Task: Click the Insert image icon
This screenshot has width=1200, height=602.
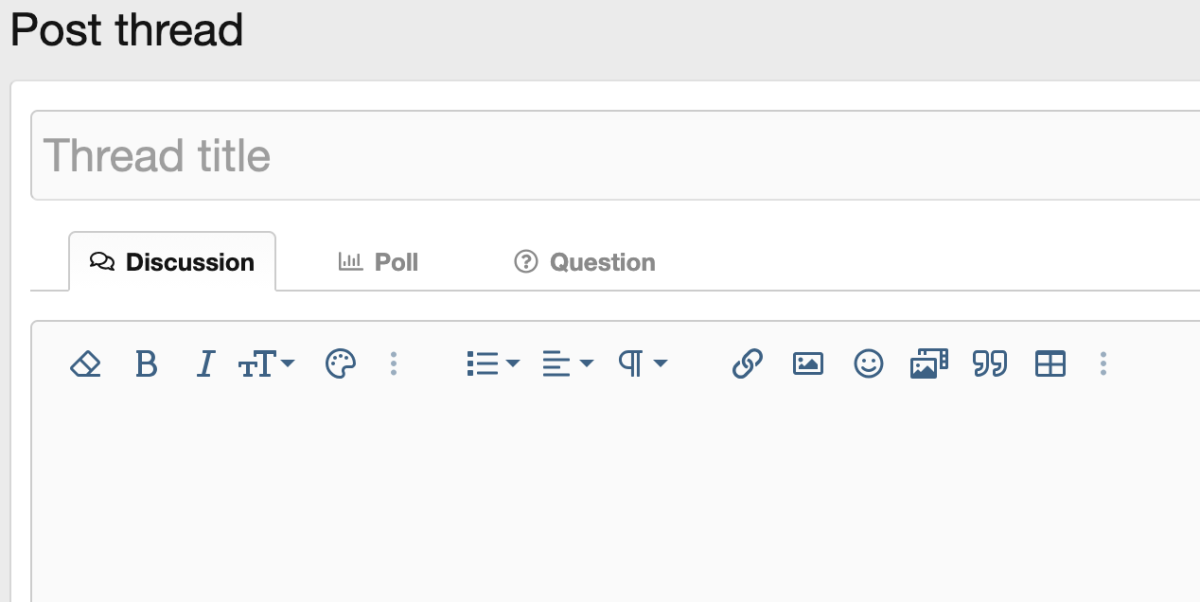Action: tap(808, 364)
